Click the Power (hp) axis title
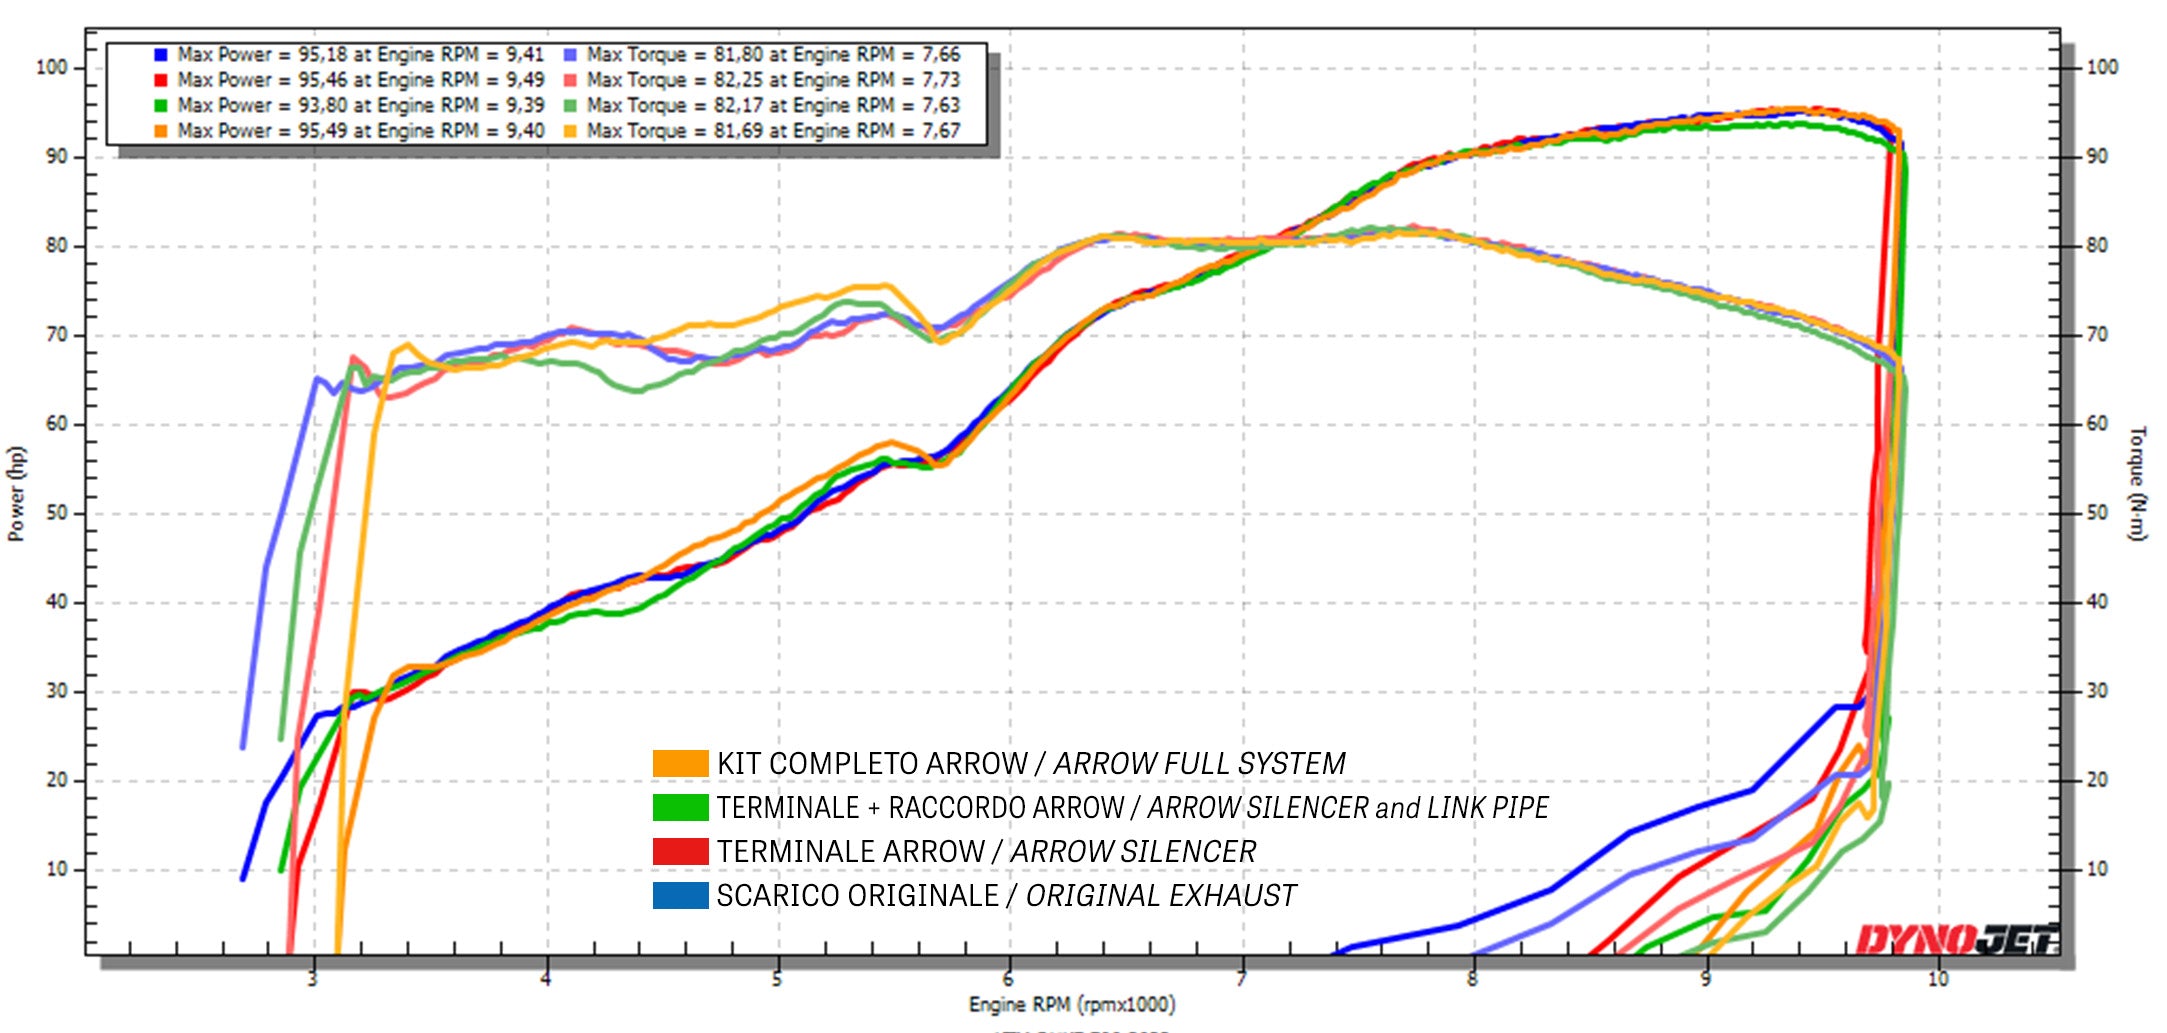The height and width of the screenshot is (1033, 2167). (16, 494)
